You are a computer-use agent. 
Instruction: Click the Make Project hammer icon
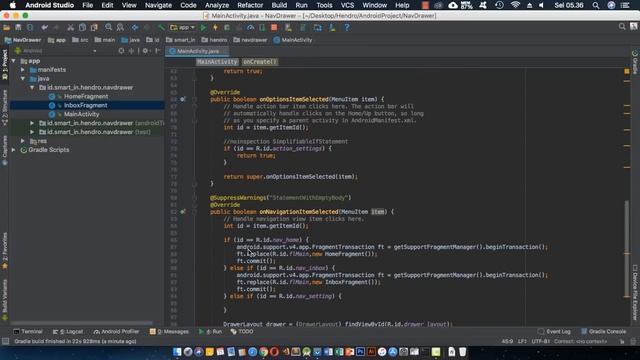[x=161, y=27]
